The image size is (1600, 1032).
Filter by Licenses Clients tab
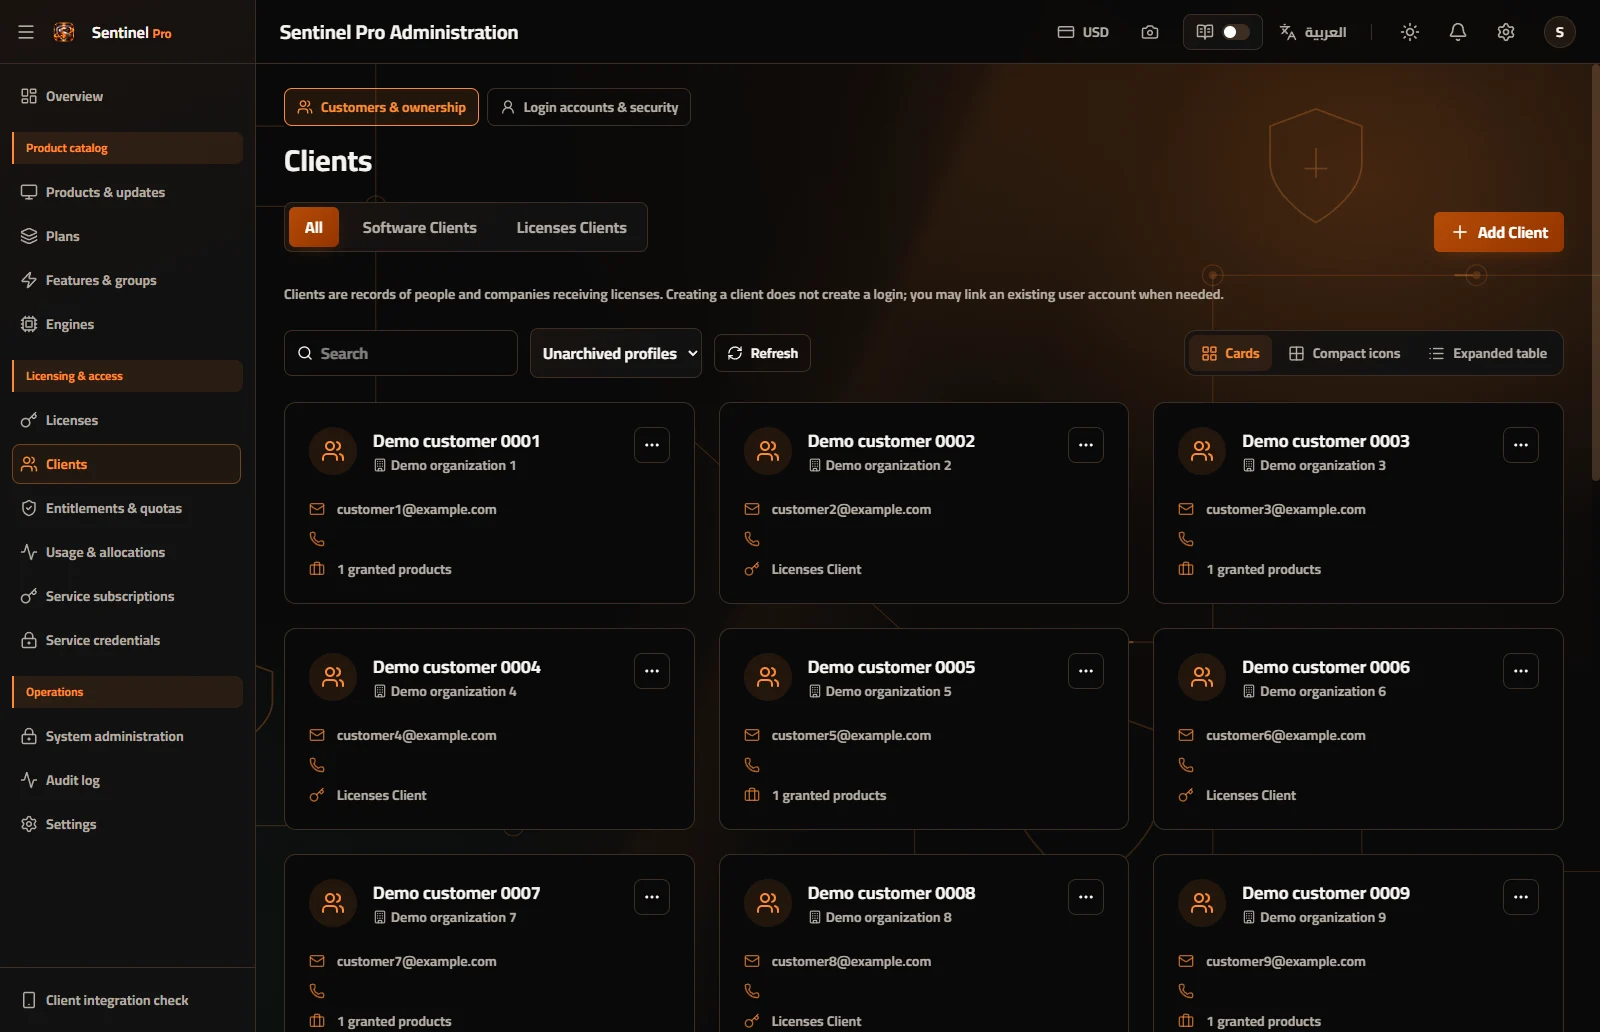(571, 228)
